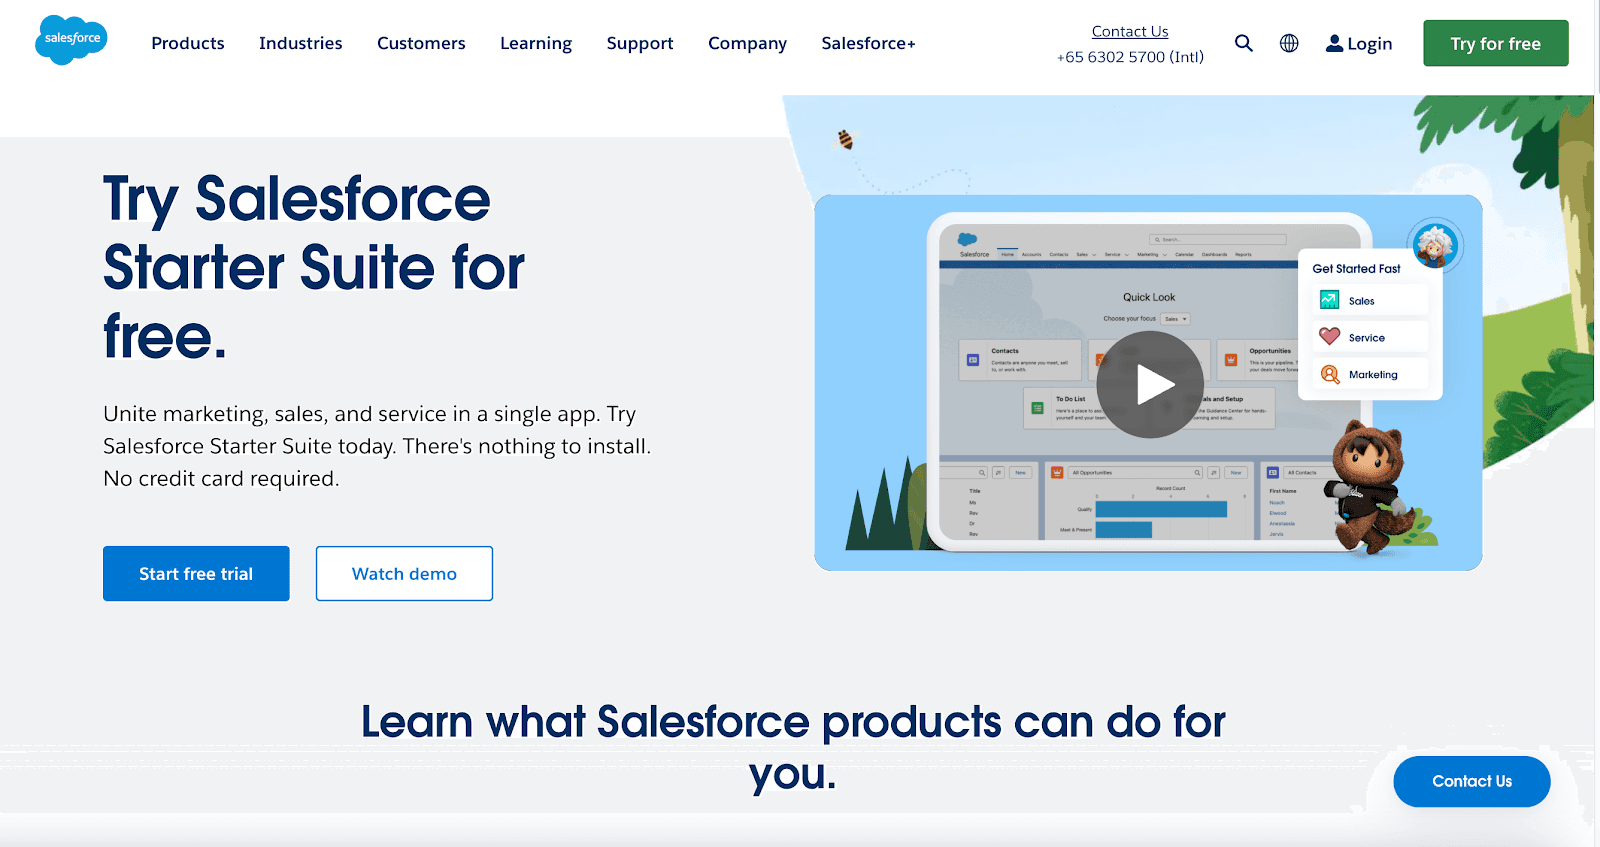The height and width of the screenshot is (847, 1600).
Task: Click the Sales chart icon in video card
Action: point(1329,300)
